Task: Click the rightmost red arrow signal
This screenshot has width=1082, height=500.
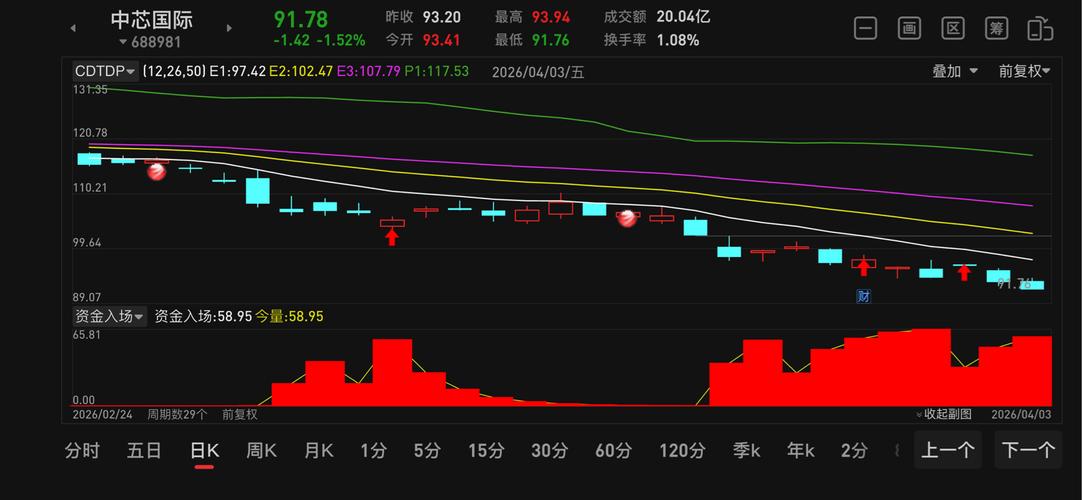Action: 964,272
